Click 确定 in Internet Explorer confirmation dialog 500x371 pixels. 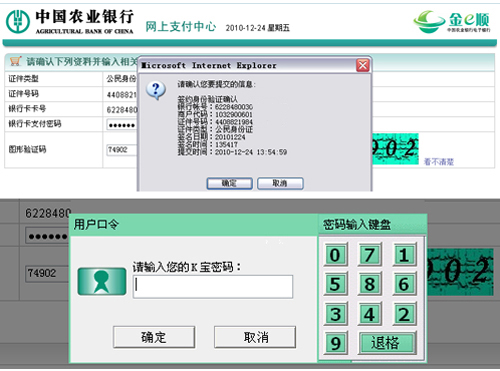(x=229, y=183)
